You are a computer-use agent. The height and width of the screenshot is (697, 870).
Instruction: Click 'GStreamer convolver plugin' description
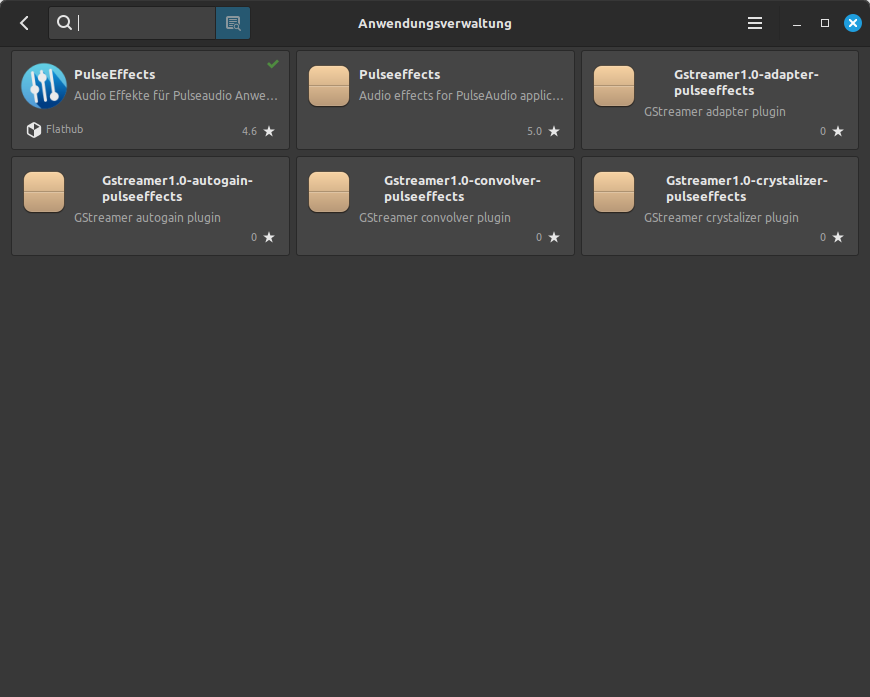pos(434,218)
